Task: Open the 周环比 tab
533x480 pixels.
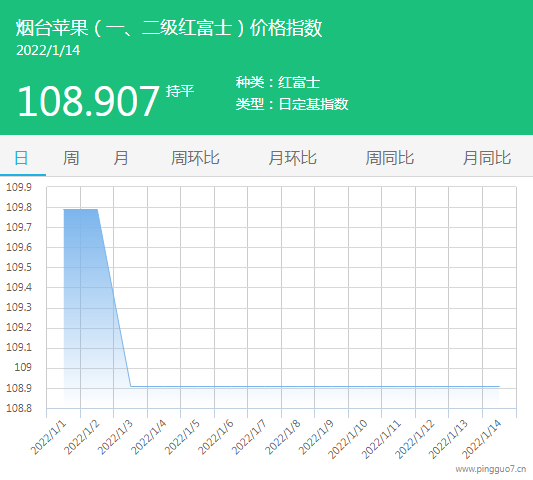Action: 195,158
